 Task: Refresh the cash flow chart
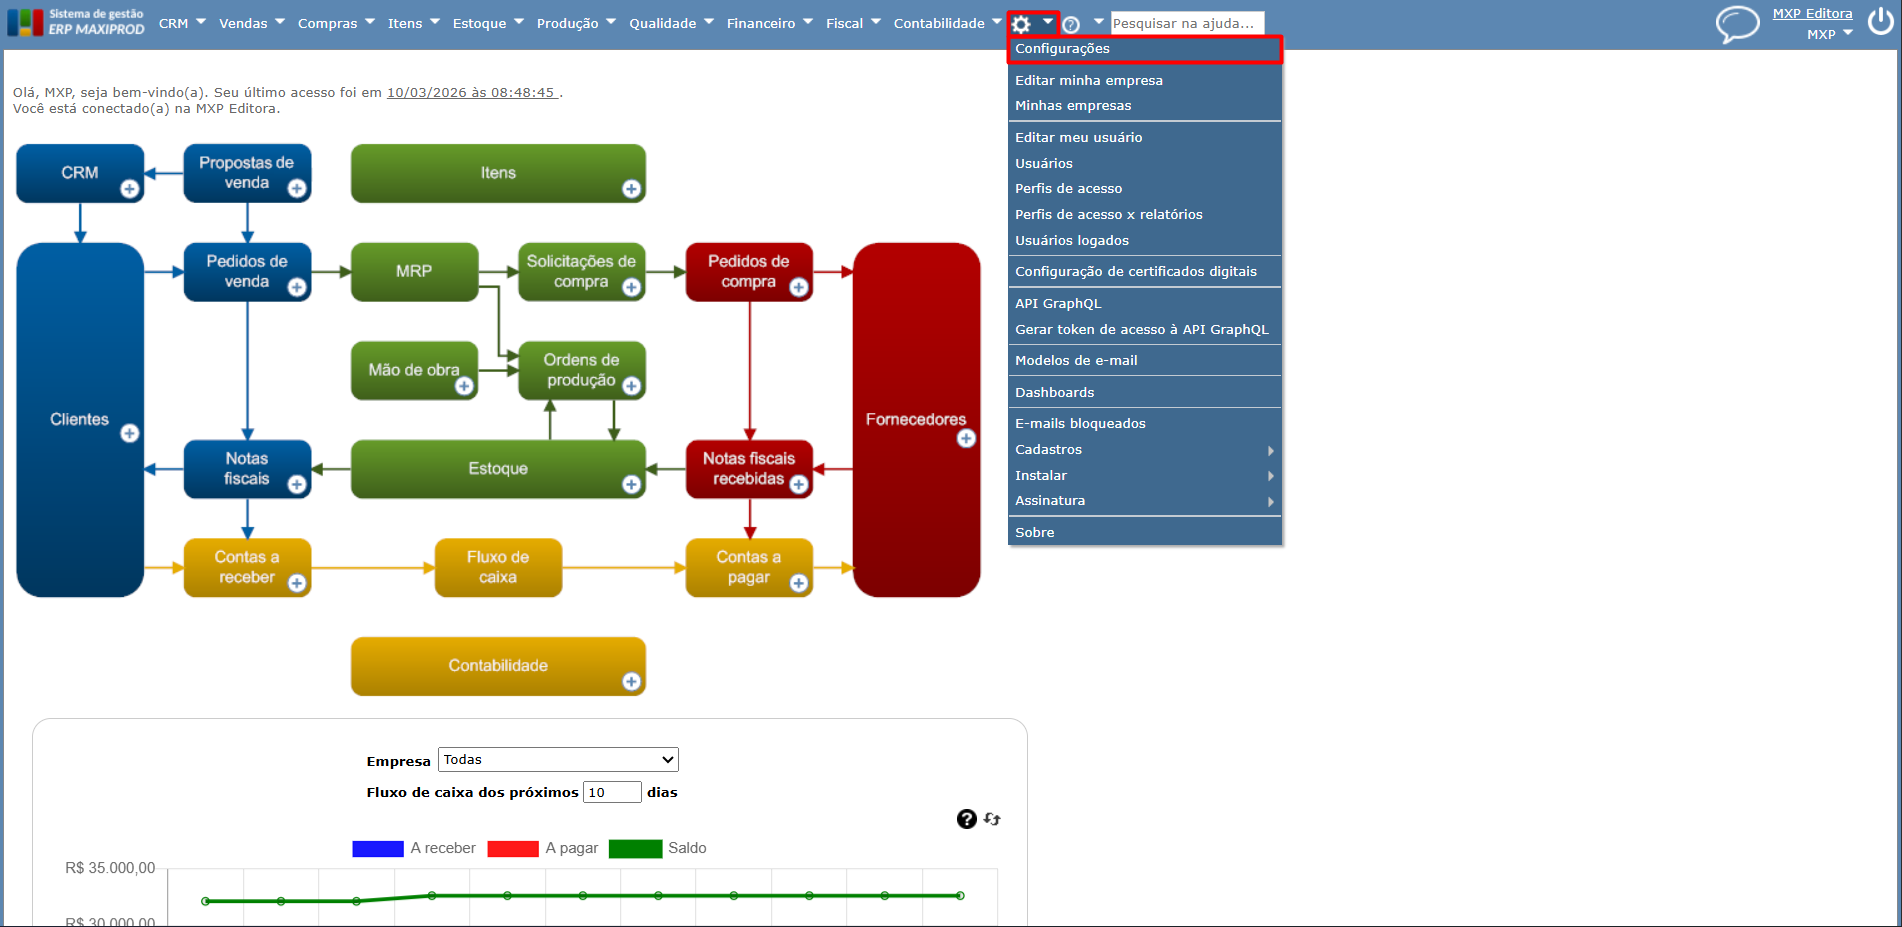tap(992, 819)
